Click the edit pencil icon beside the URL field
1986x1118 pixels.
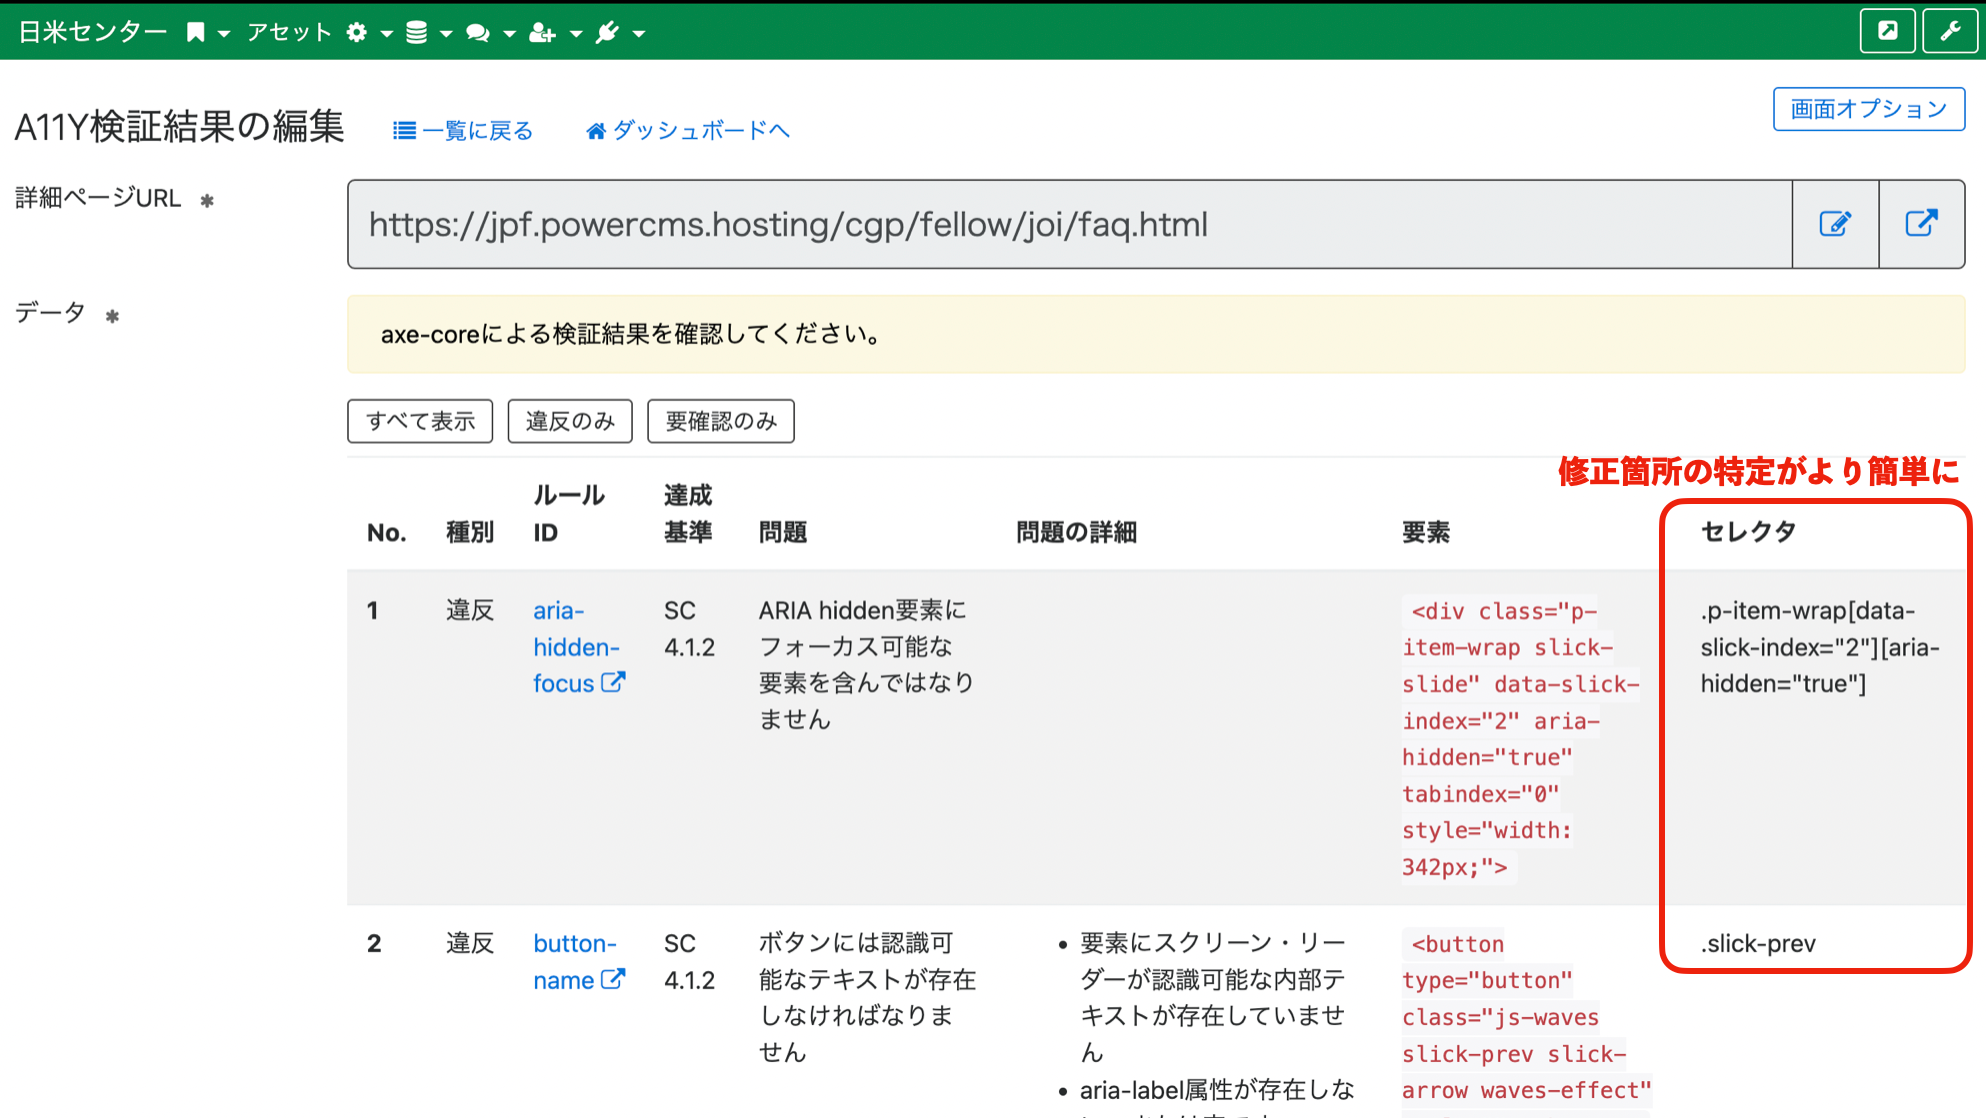coord(1835,224)
